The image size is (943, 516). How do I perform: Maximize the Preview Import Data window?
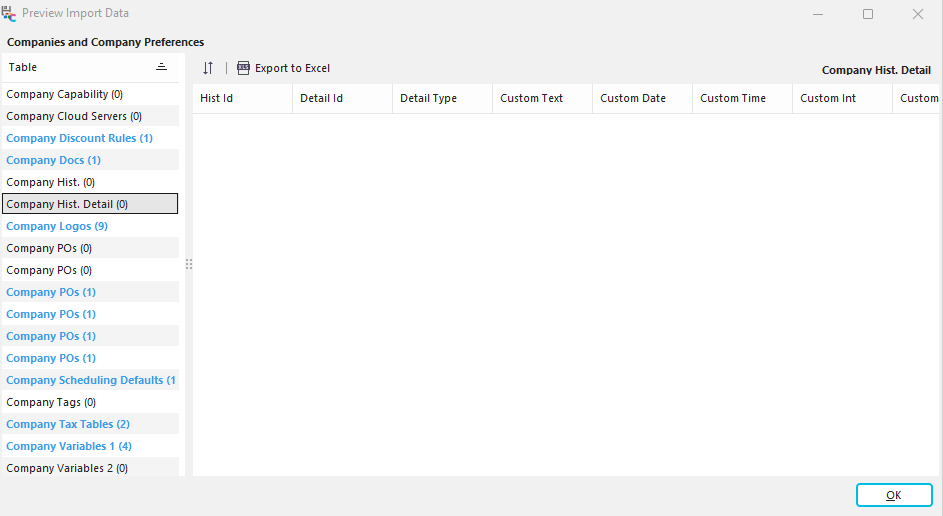[x=867, y=14]
